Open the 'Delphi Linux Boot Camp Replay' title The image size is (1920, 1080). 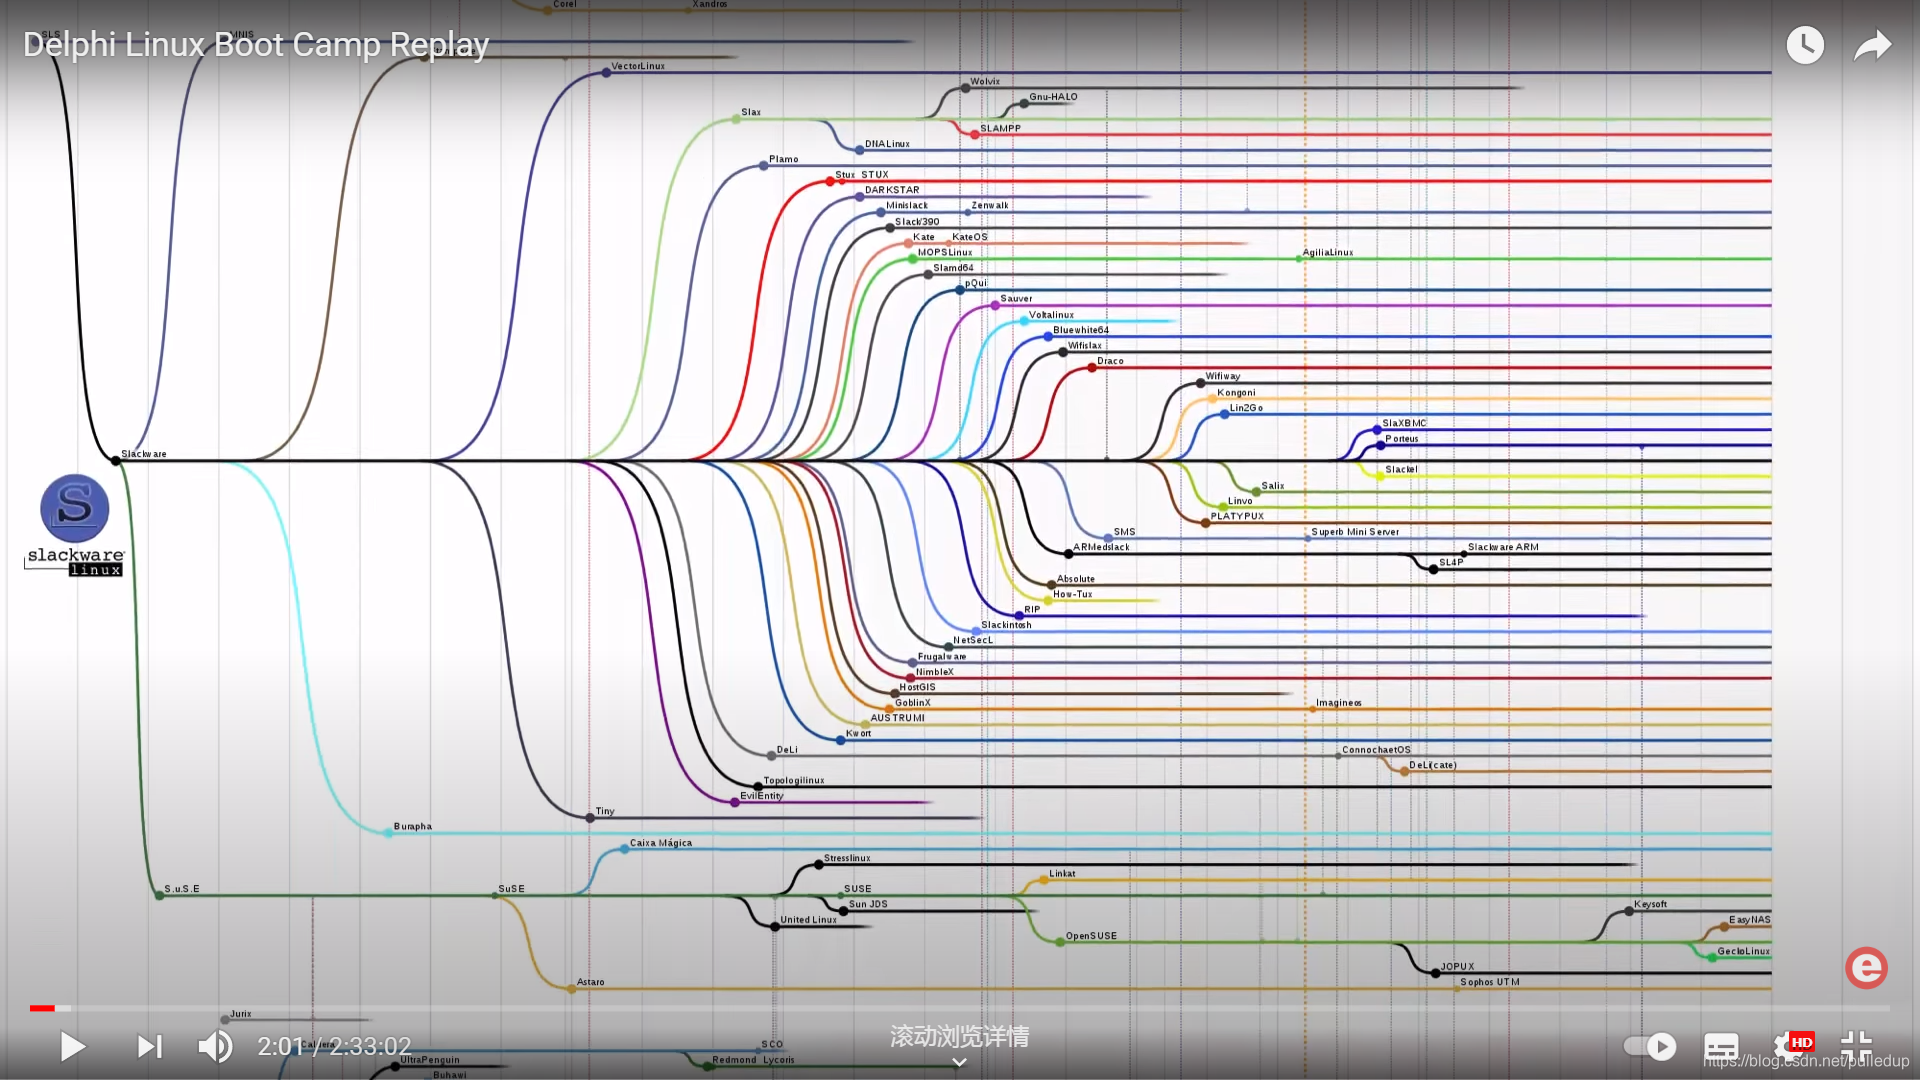[256, 45]
